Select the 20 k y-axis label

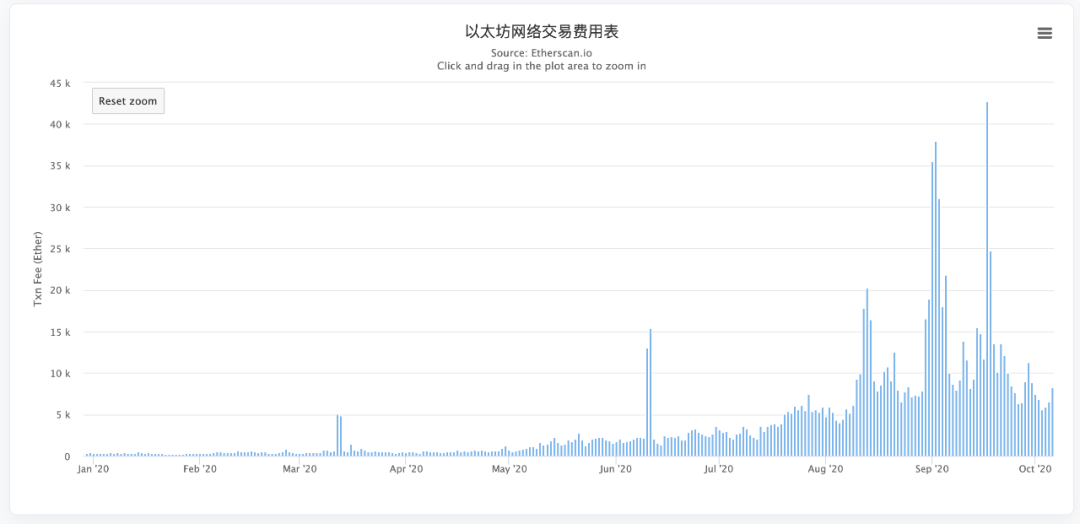pos(59,291)
